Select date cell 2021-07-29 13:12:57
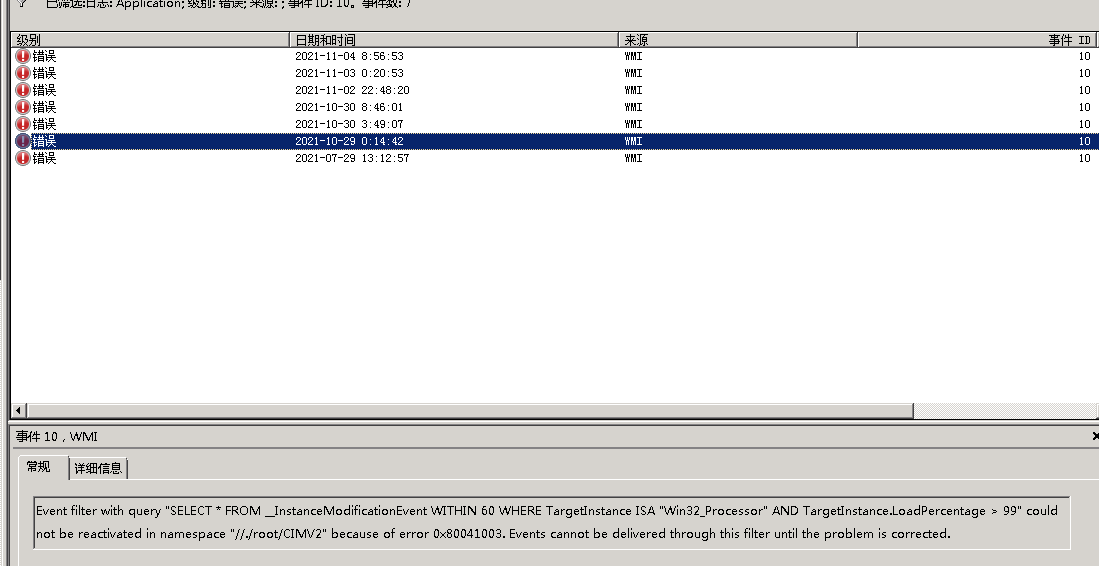This screenshot has width=1099, height=566. pyautogui.click(x=352, y=158)
